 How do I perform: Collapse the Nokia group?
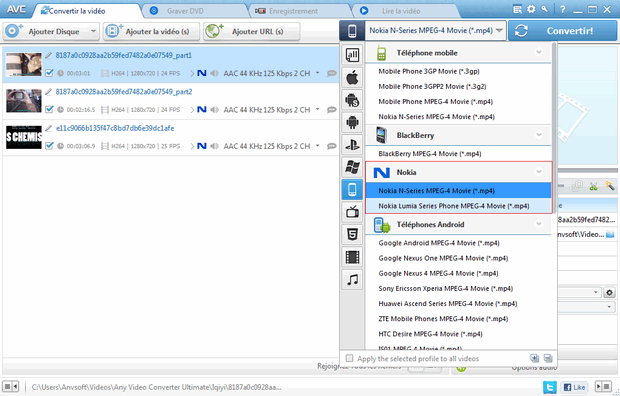point(539,172)
